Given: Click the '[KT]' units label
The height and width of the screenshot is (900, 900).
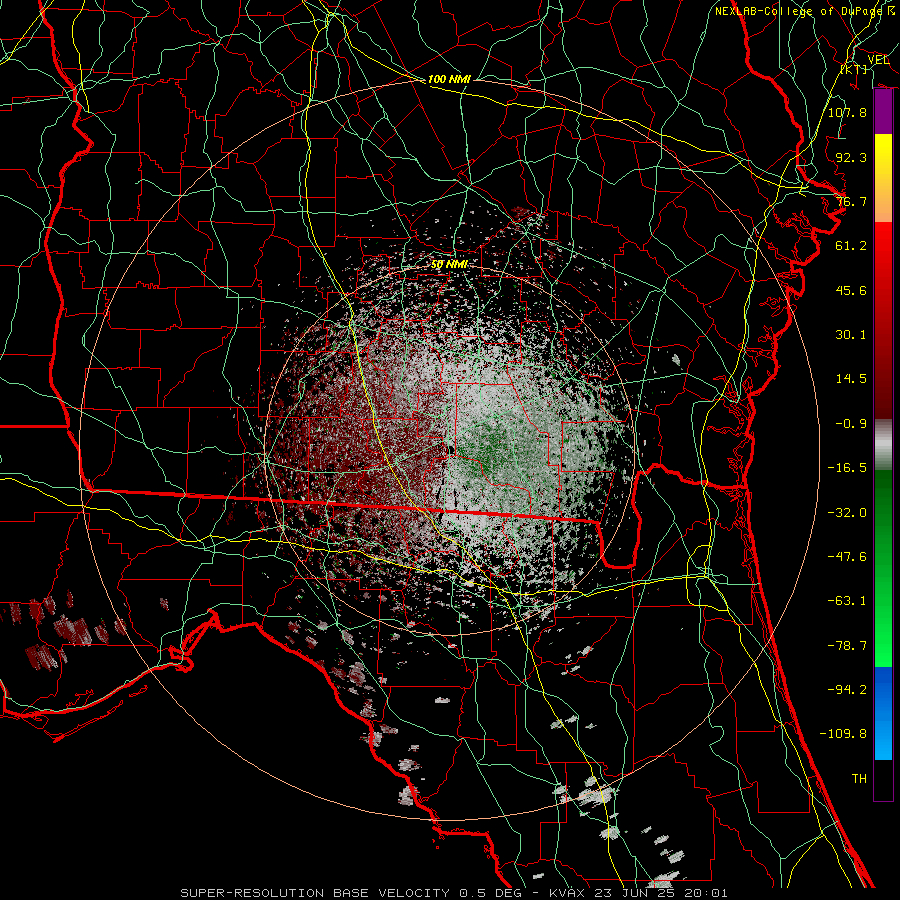Looking at the screenshot, I should click(854, 69).
